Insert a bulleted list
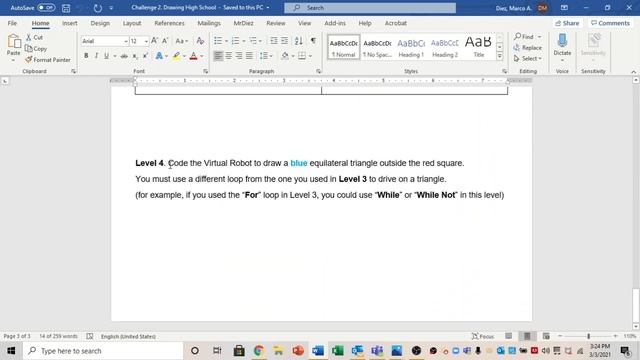The width and height of the screenshot is (640, 360). [x=218, y=41]
